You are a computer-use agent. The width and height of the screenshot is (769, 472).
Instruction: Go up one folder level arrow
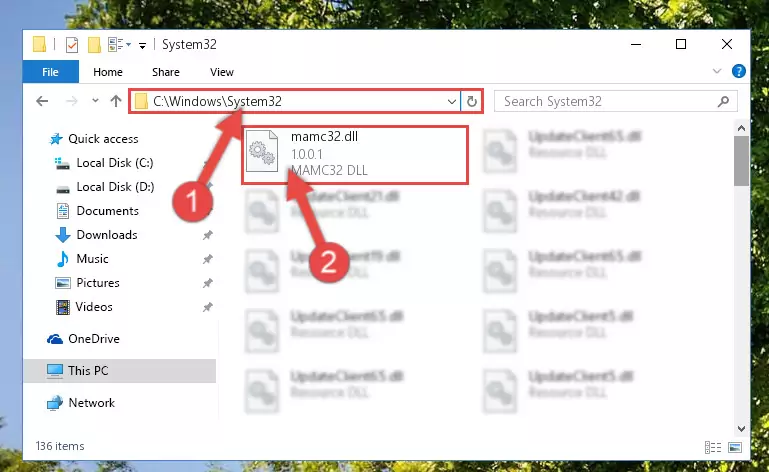tap(116, 101)
